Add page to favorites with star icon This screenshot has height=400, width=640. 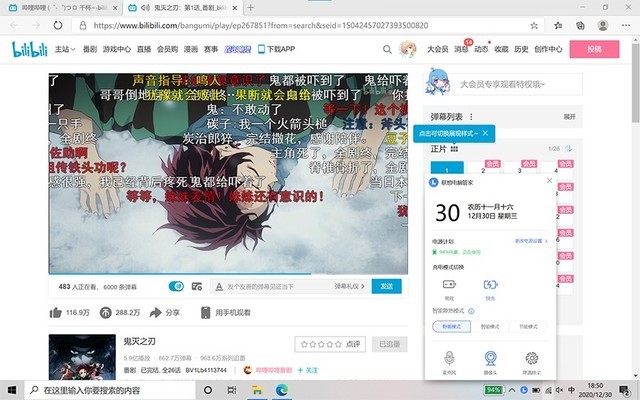(534, 25)
